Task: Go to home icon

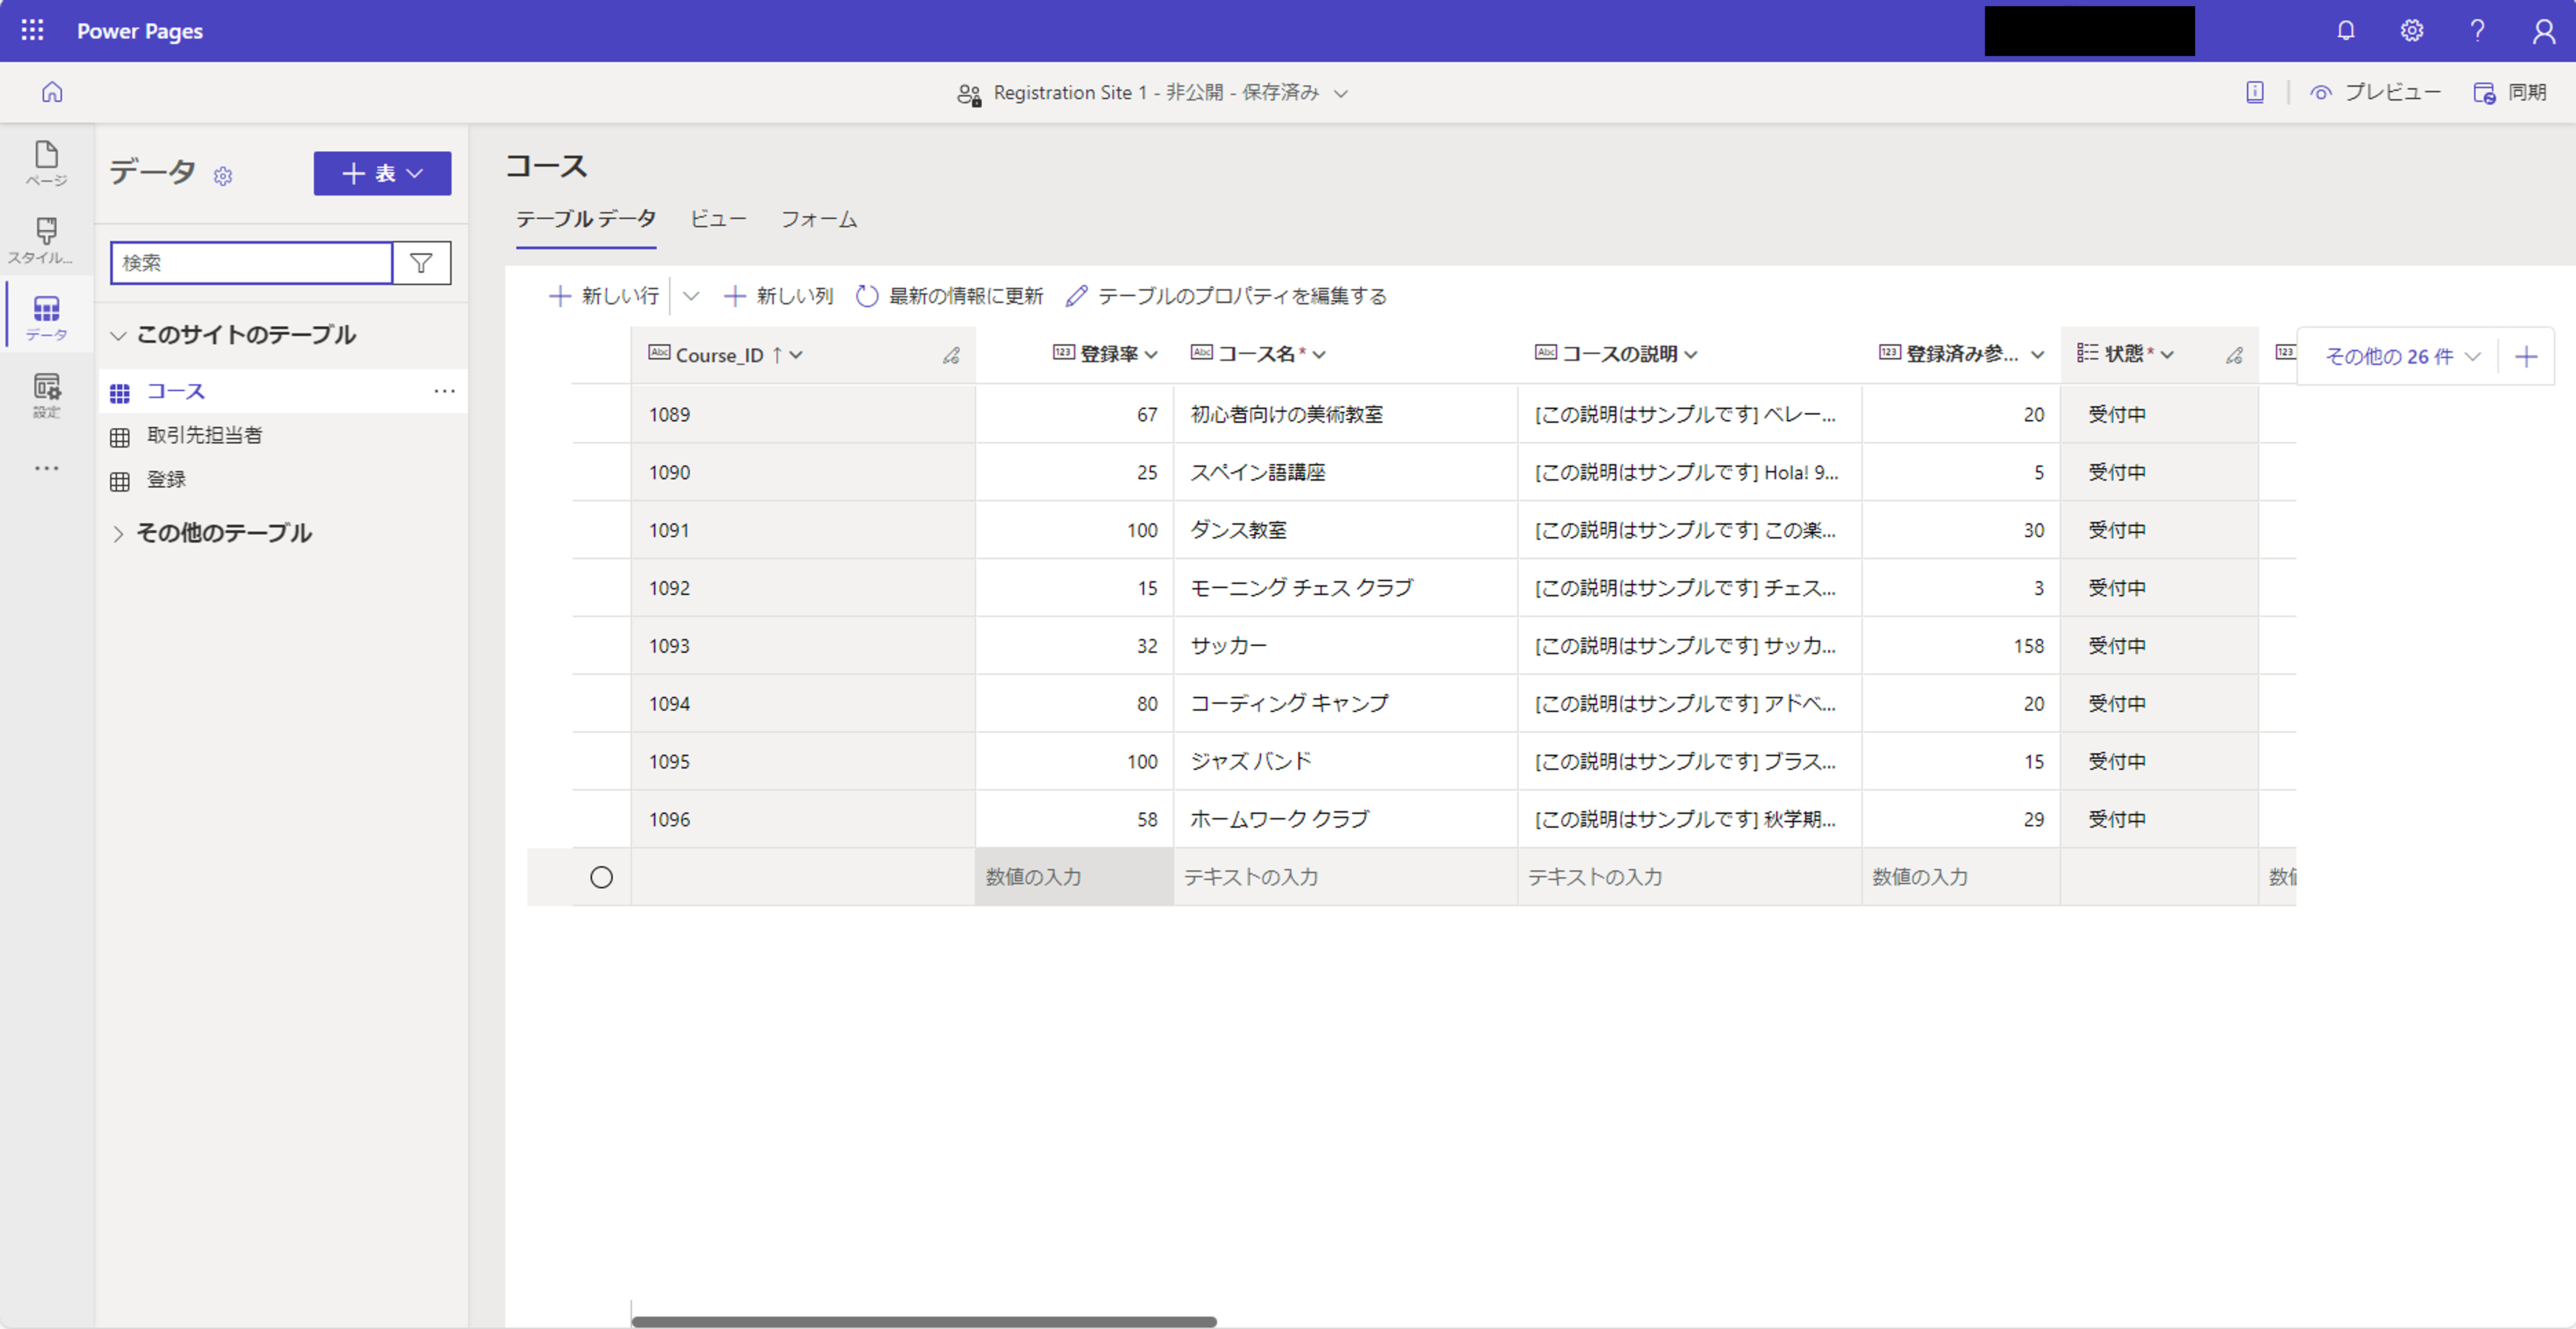Action: click(x=52, y=92)
